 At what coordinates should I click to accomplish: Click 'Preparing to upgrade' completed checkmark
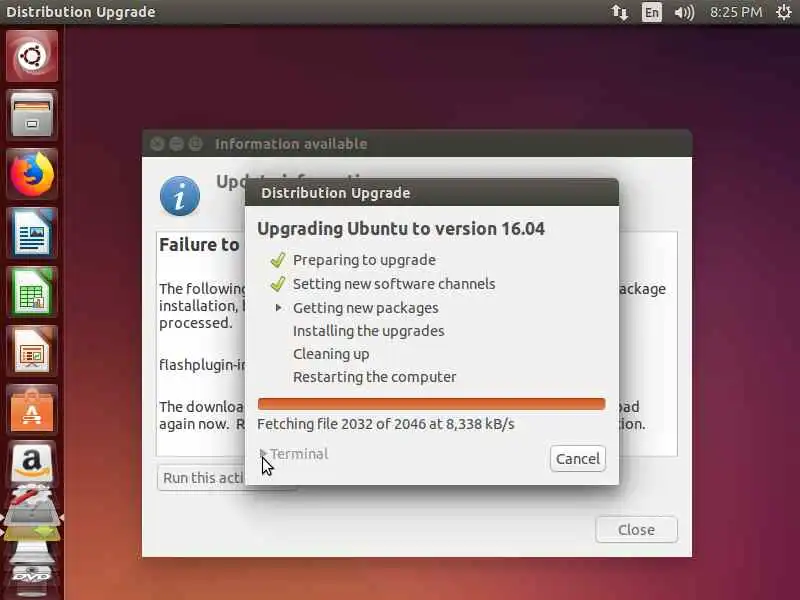coord(278,260)
